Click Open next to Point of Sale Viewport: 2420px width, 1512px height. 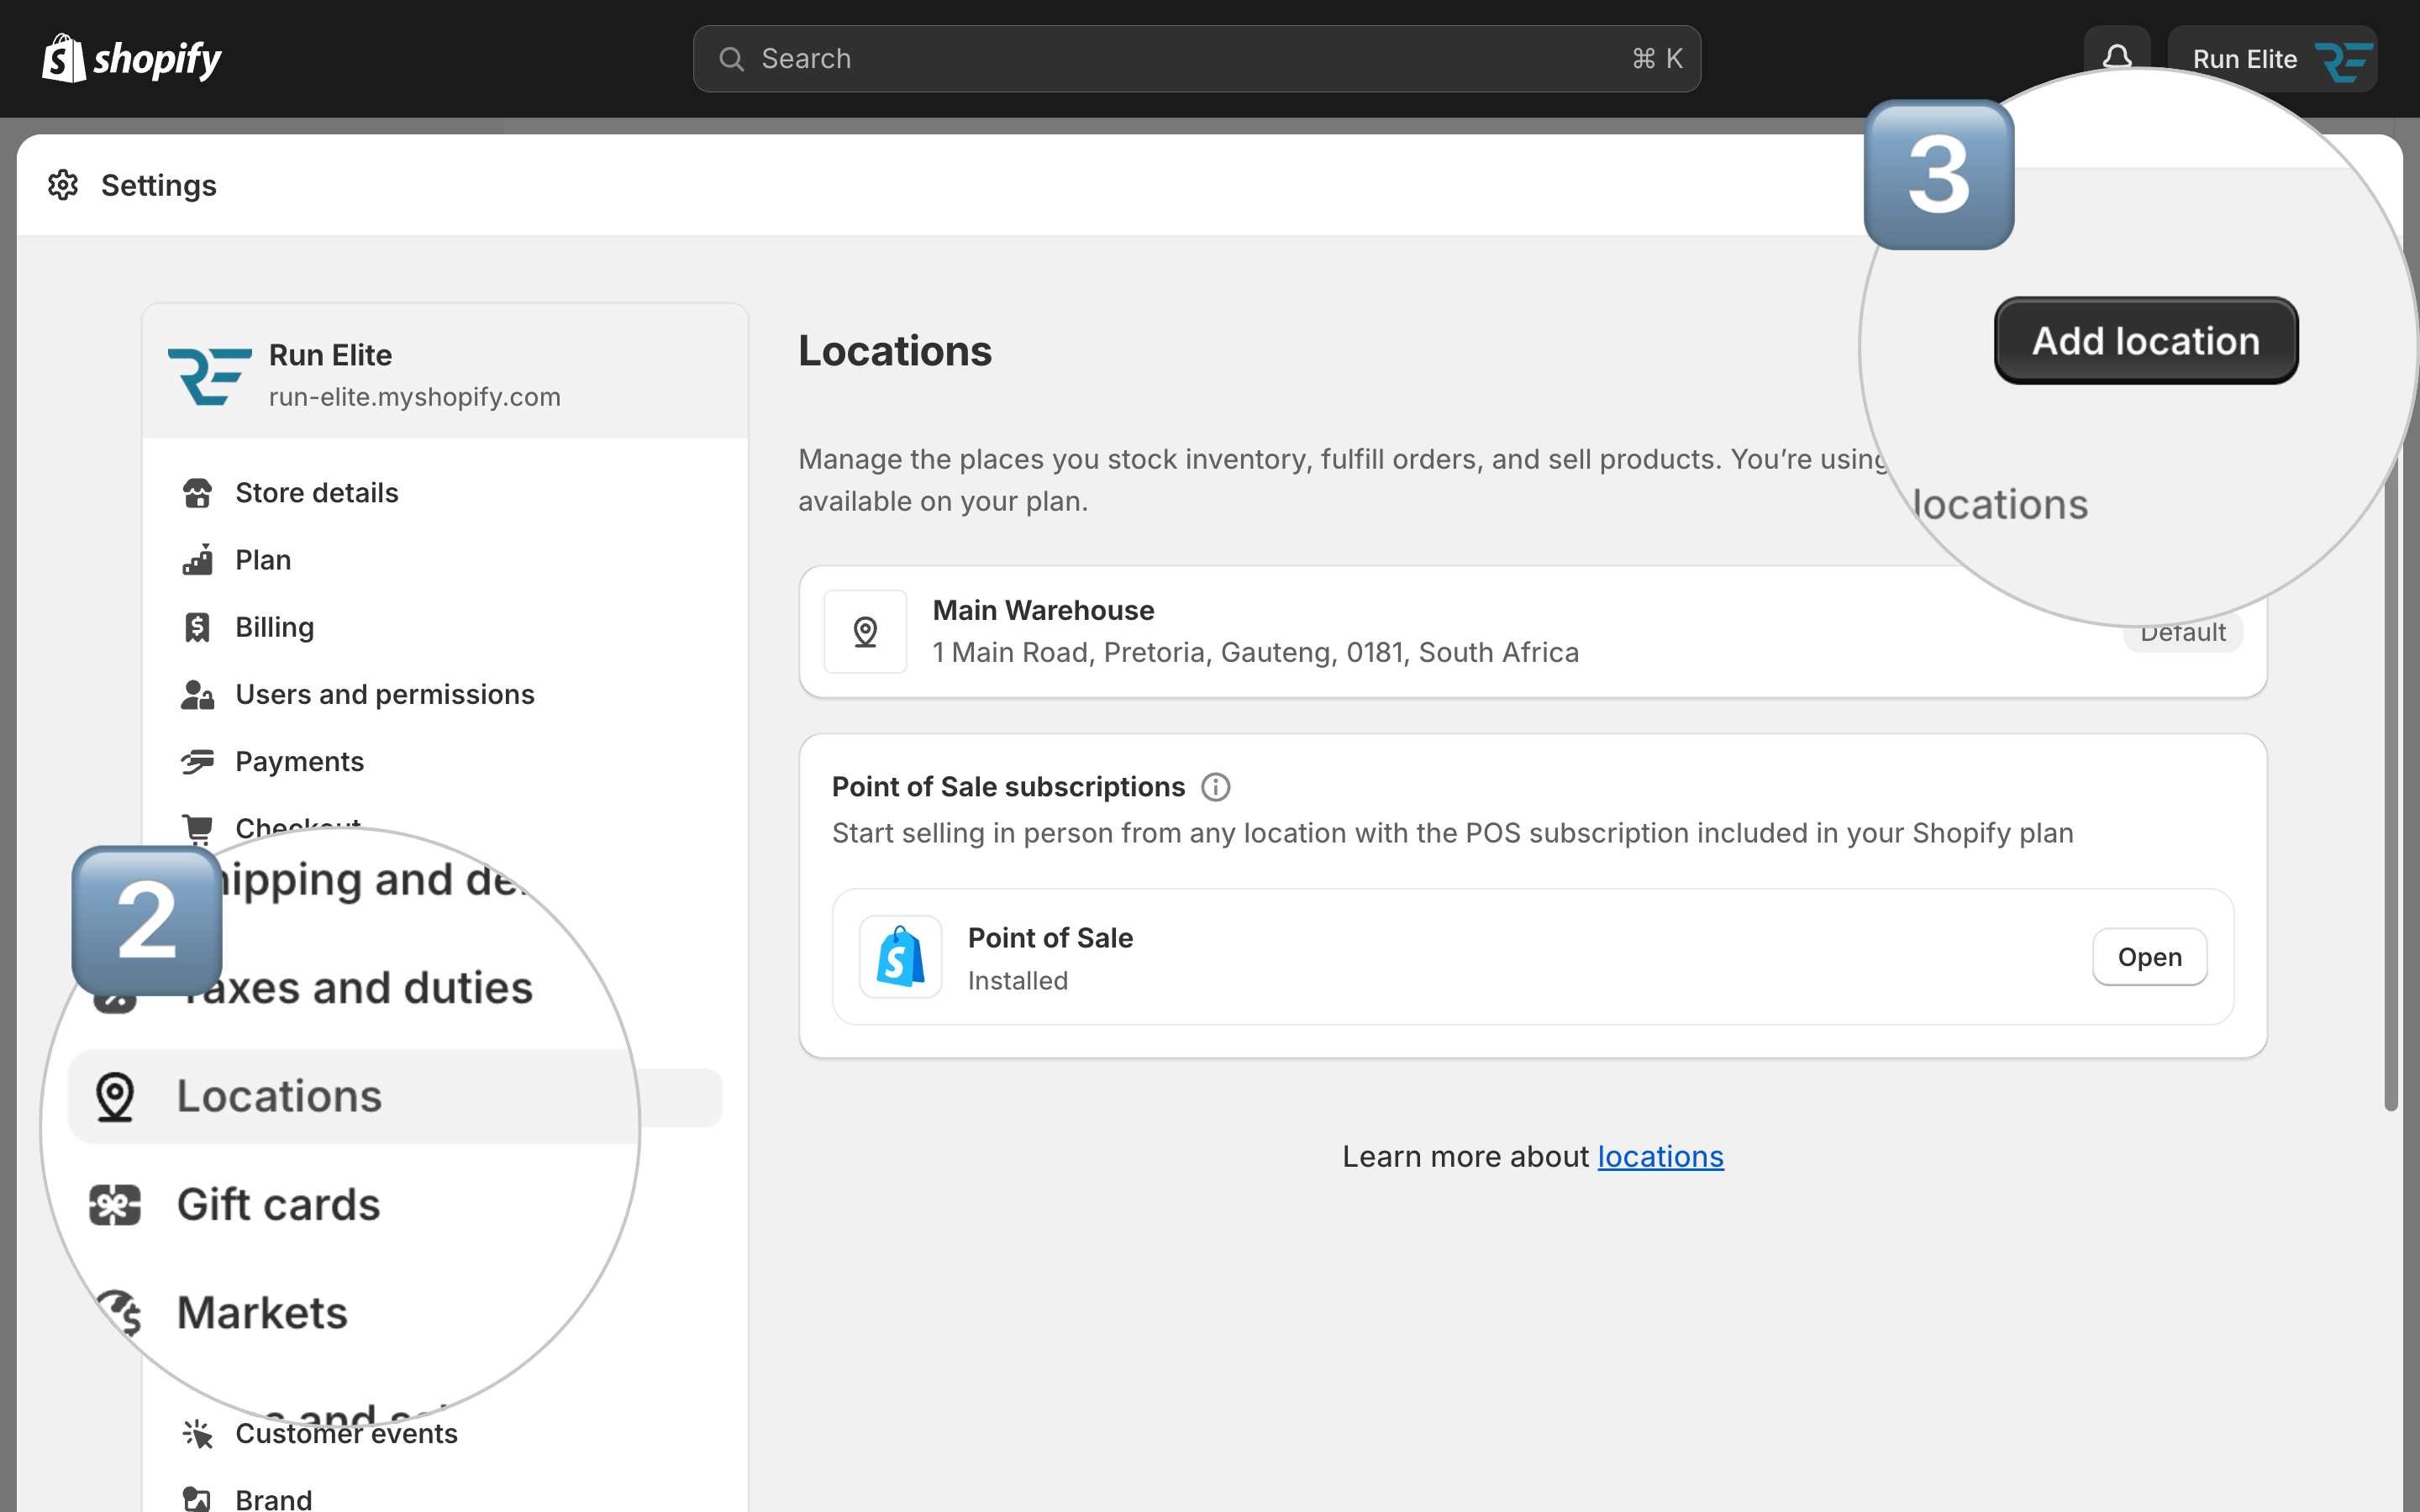[2150, 957]
